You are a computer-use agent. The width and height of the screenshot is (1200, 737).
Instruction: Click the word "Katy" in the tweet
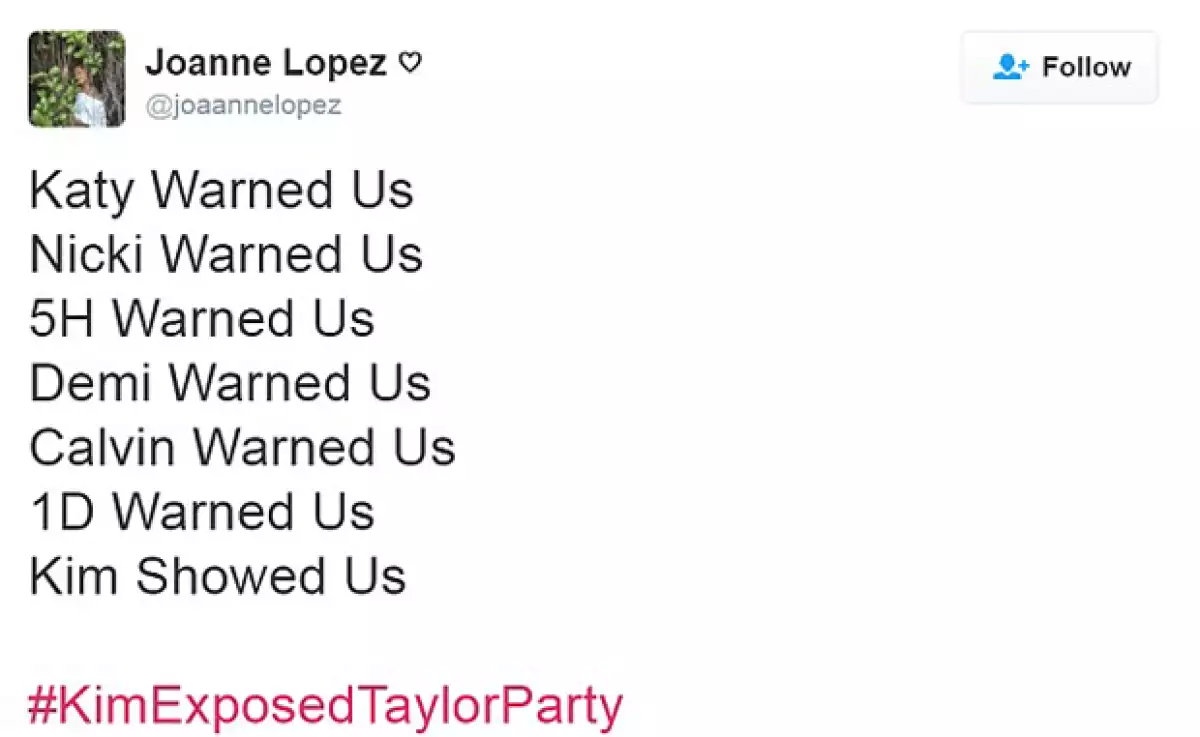(82, 192)
